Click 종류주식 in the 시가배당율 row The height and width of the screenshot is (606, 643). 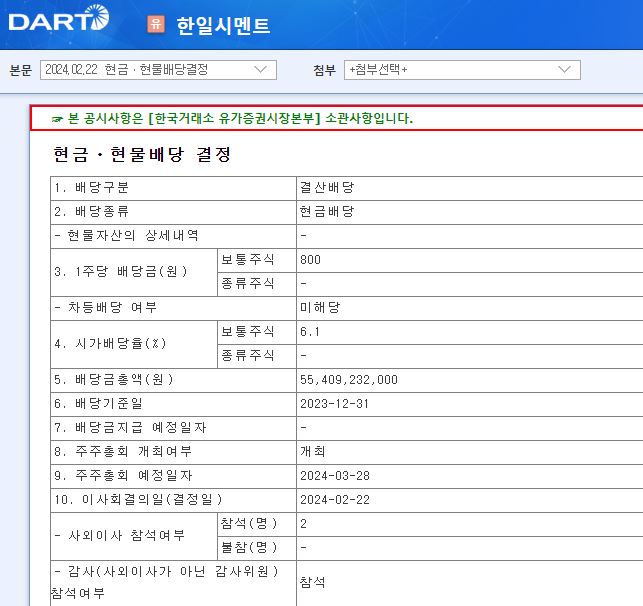(248, 355)
